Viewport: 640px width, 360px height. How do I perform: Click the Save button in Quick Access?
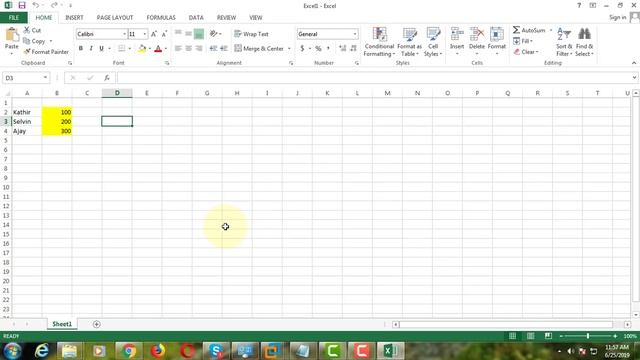22,5
